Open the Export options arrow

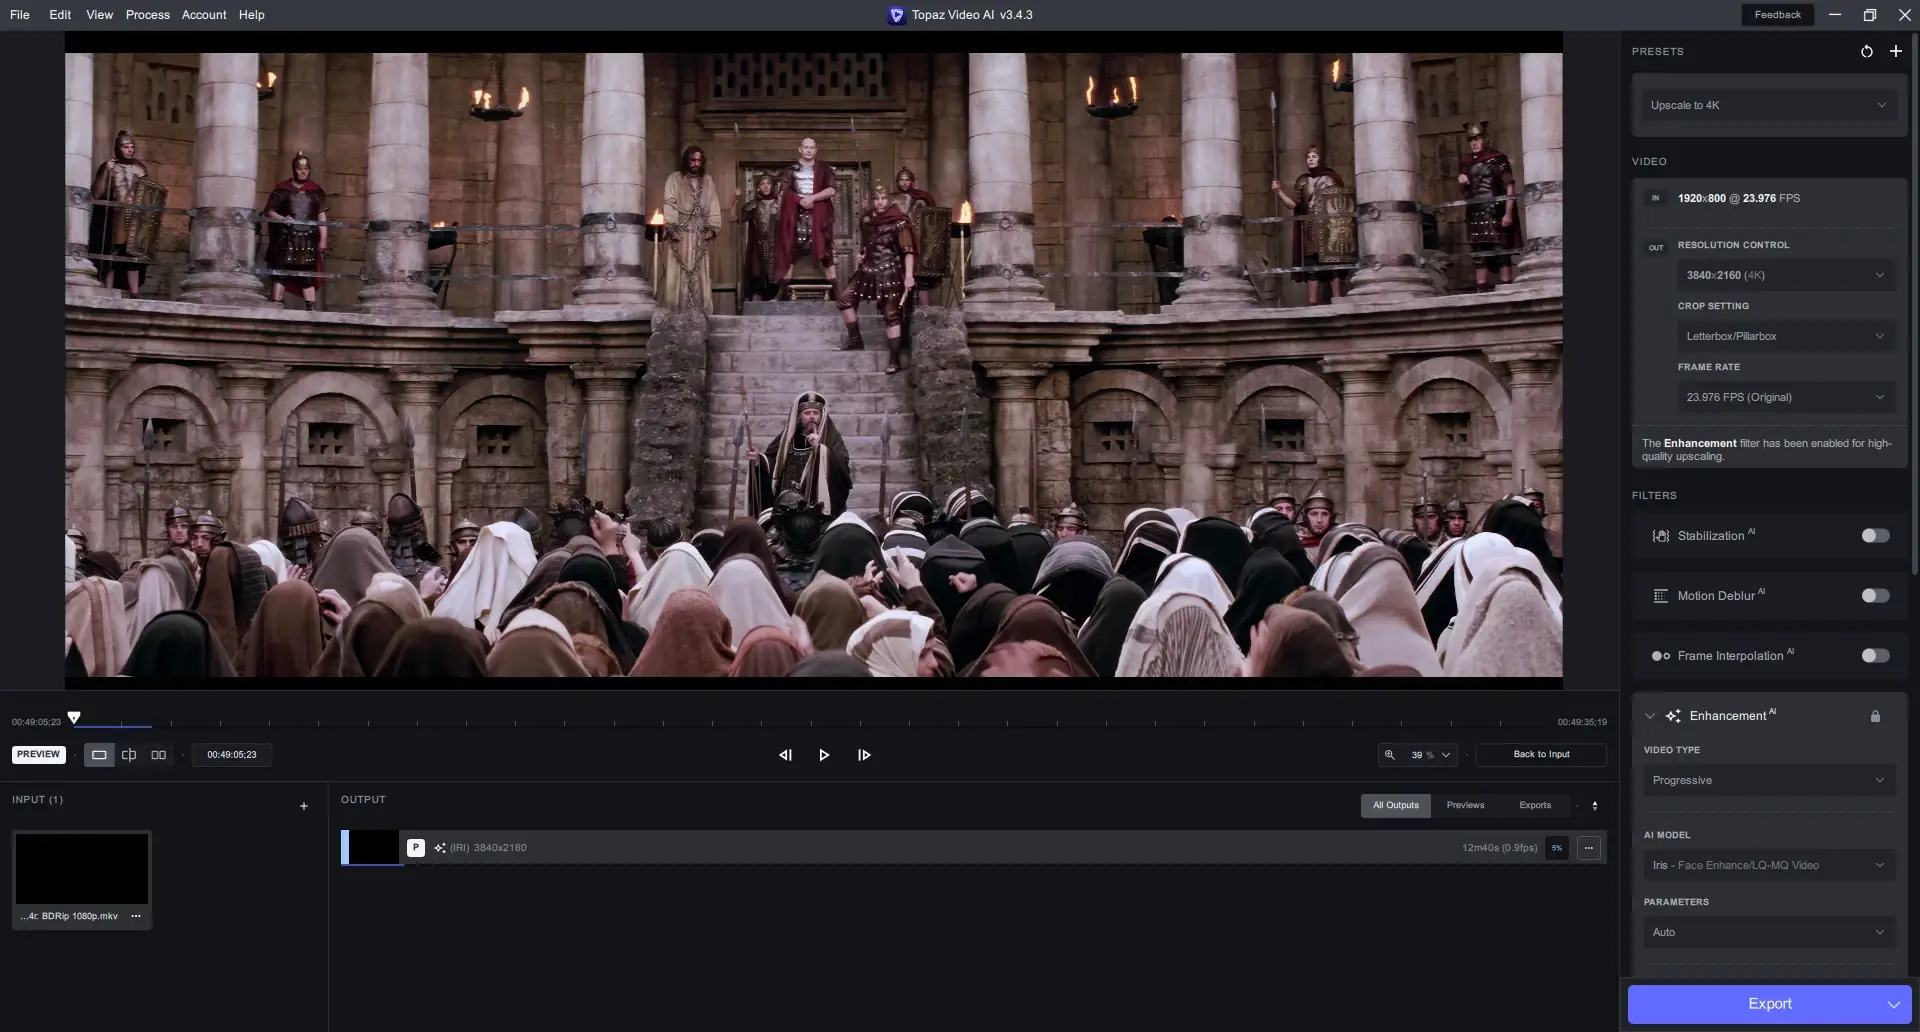[1893, 1004]
